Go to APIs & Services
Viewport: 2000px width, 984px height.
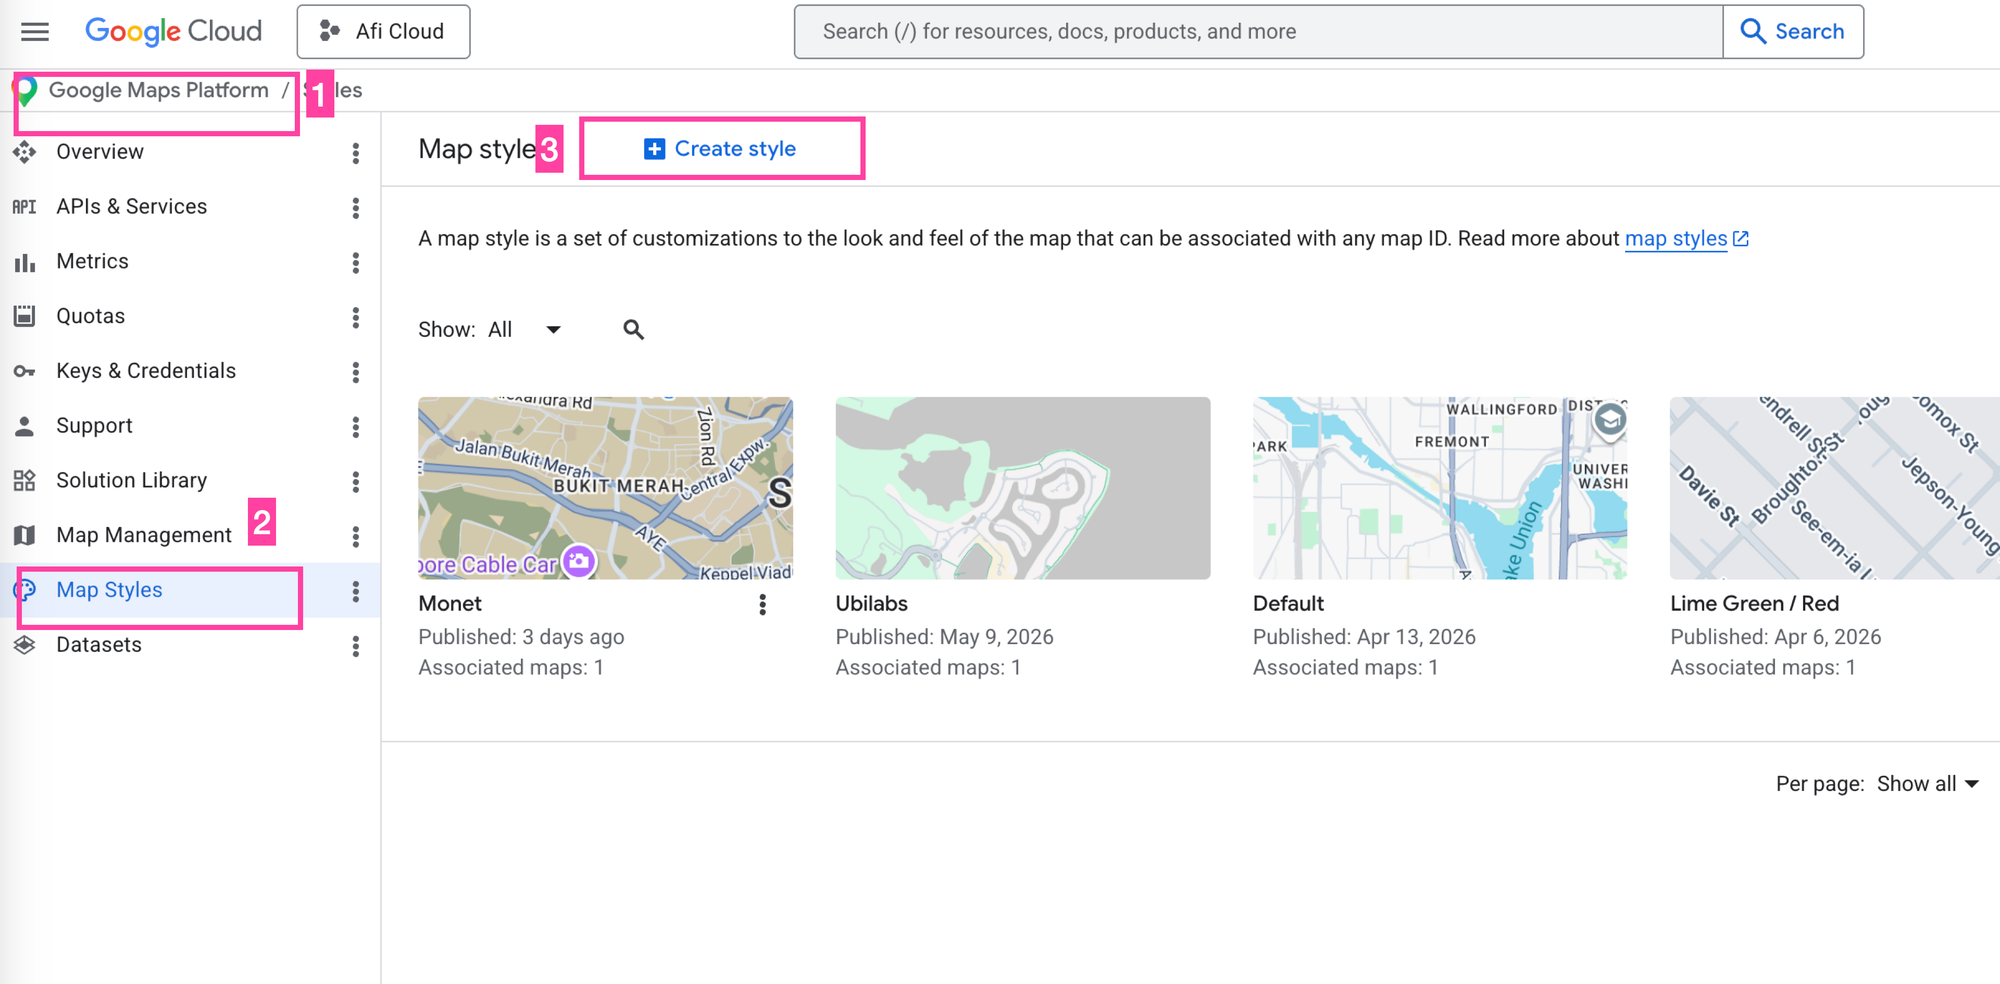tap(132, 207)
